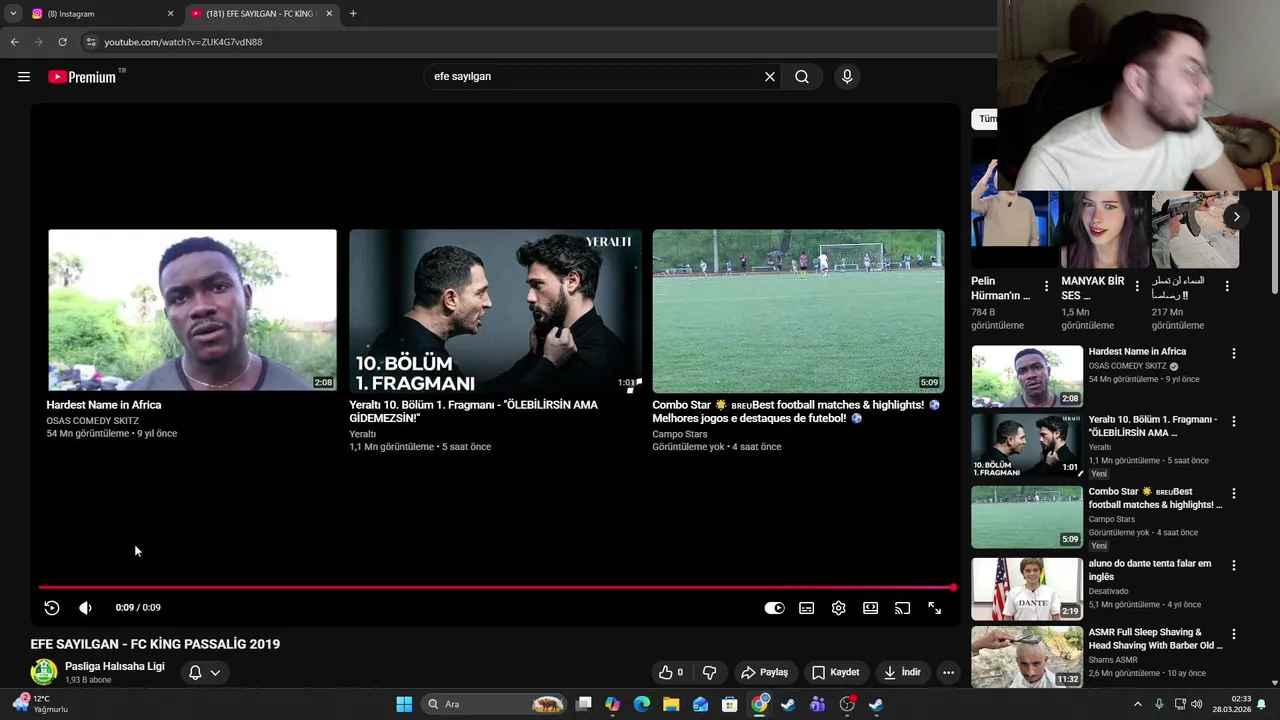Go back in browser history
The height and width of the screenshot is (720, 1280).
point(14,42)
